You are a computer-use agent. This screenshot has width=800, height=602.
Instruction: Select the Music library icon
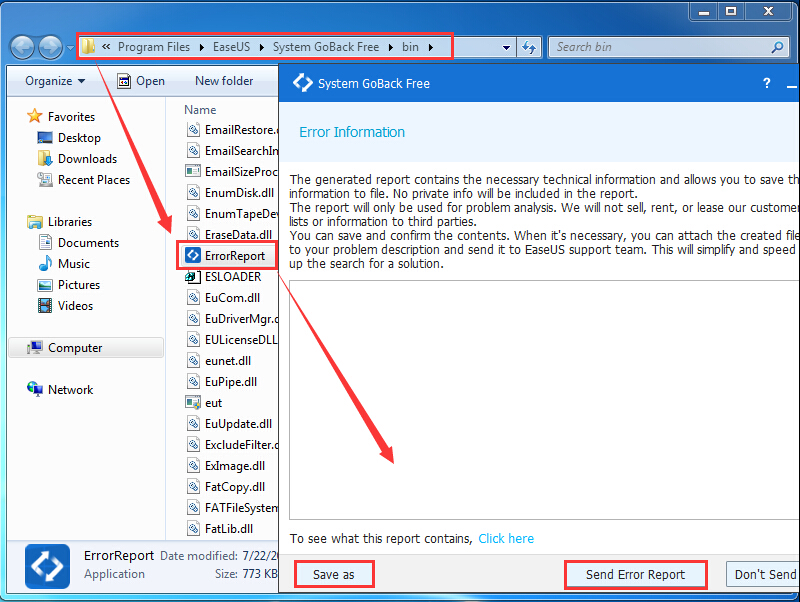pos(45,264)
